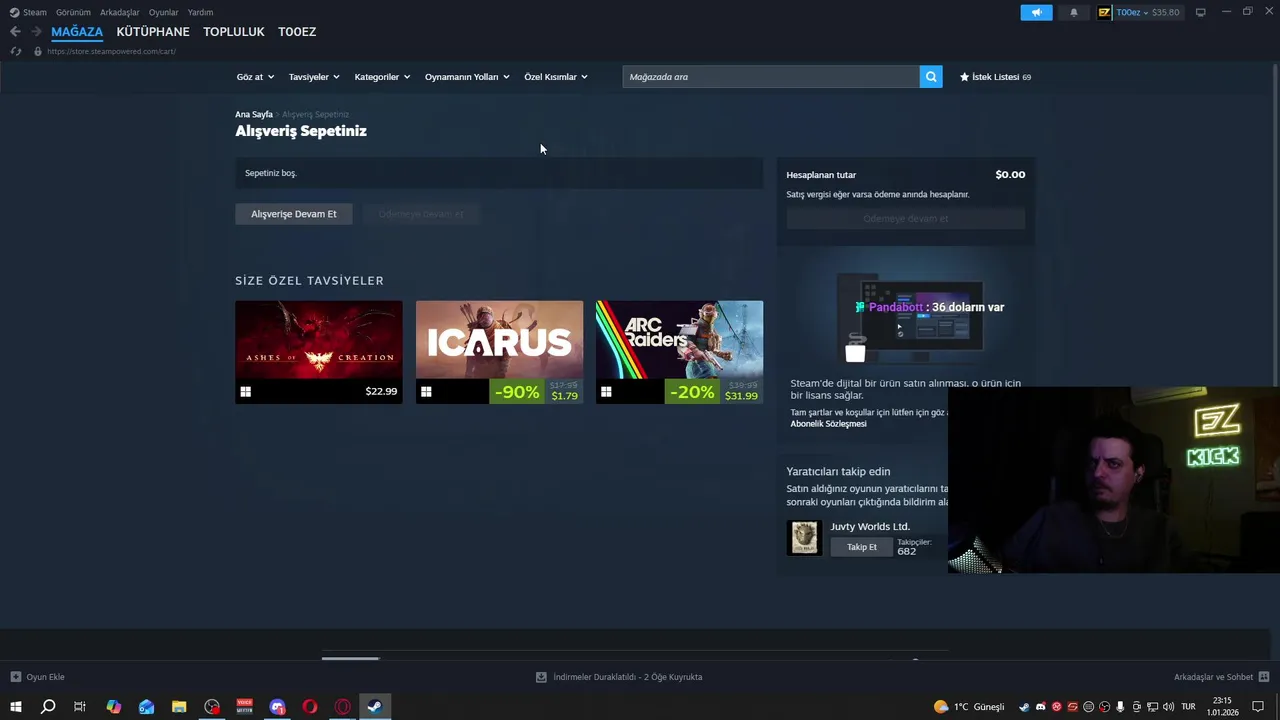Click the volume speaker tray icon
The width and height of the screenshot is (1280, 720).
[1168, 707]
